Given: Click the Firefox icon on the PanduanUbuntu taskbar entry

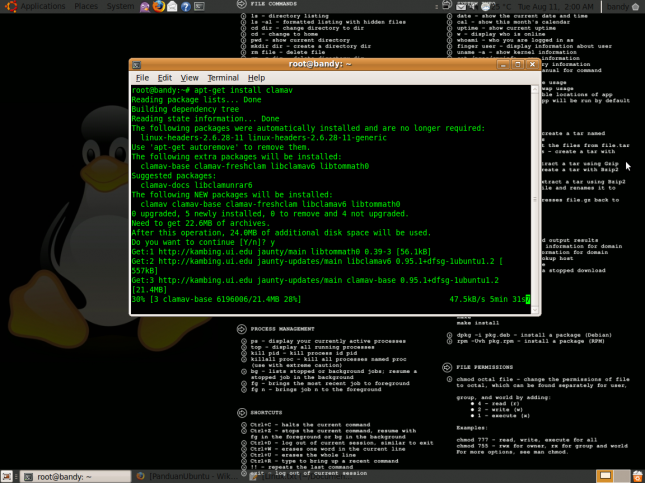Looking at the screenshot, I should [x=141, y=476].
